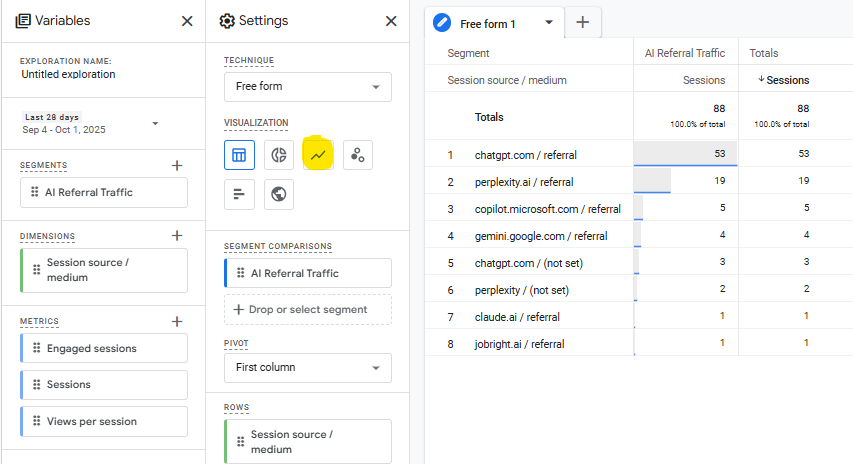Open the Free form 1 tab menu arrow

pyautogui.click(x=548, y=23)
